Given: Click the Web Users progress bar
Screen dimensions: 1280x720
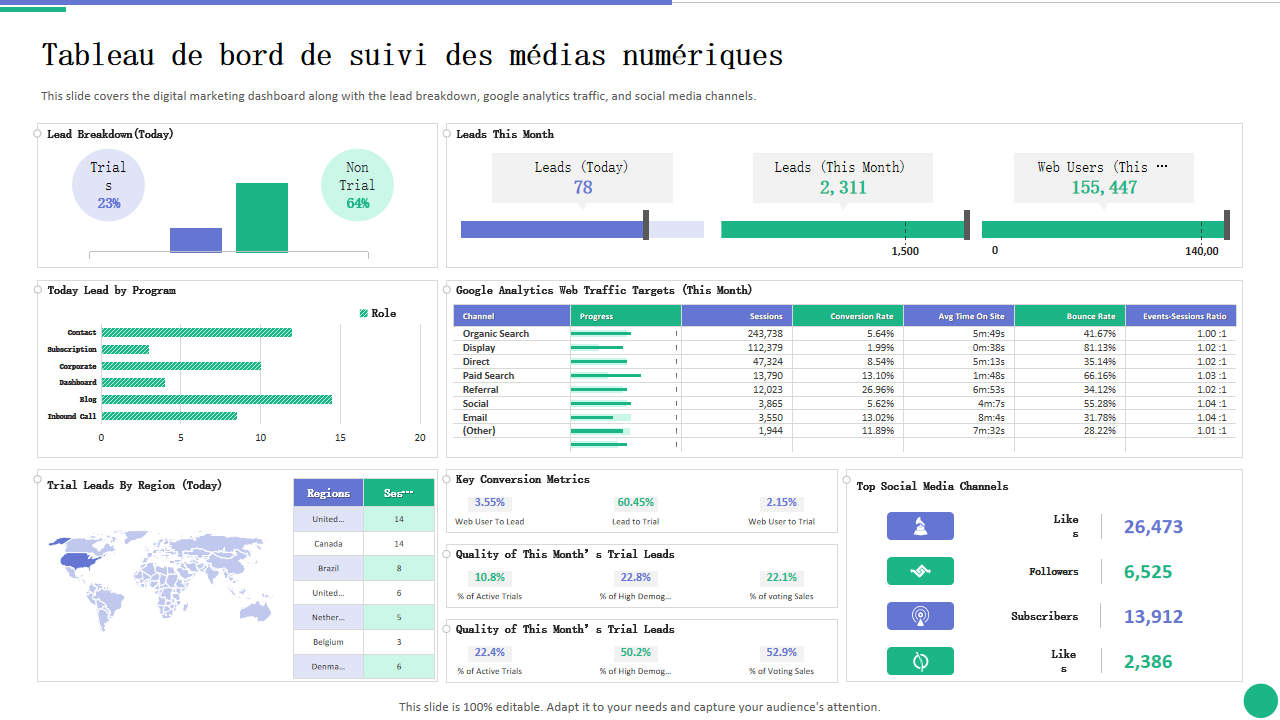Looking at the screenshot, I should pyautogui.click(x=1105, y=229).
